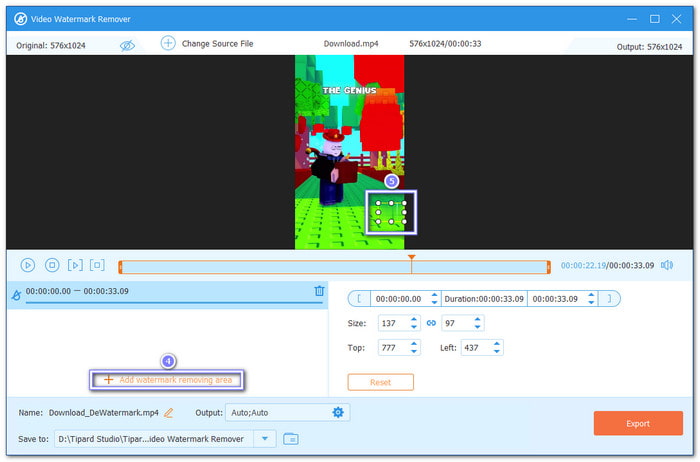Play from the segment start bracket icon
Viewport: 700px width, 462px height.
pos(75,265)
